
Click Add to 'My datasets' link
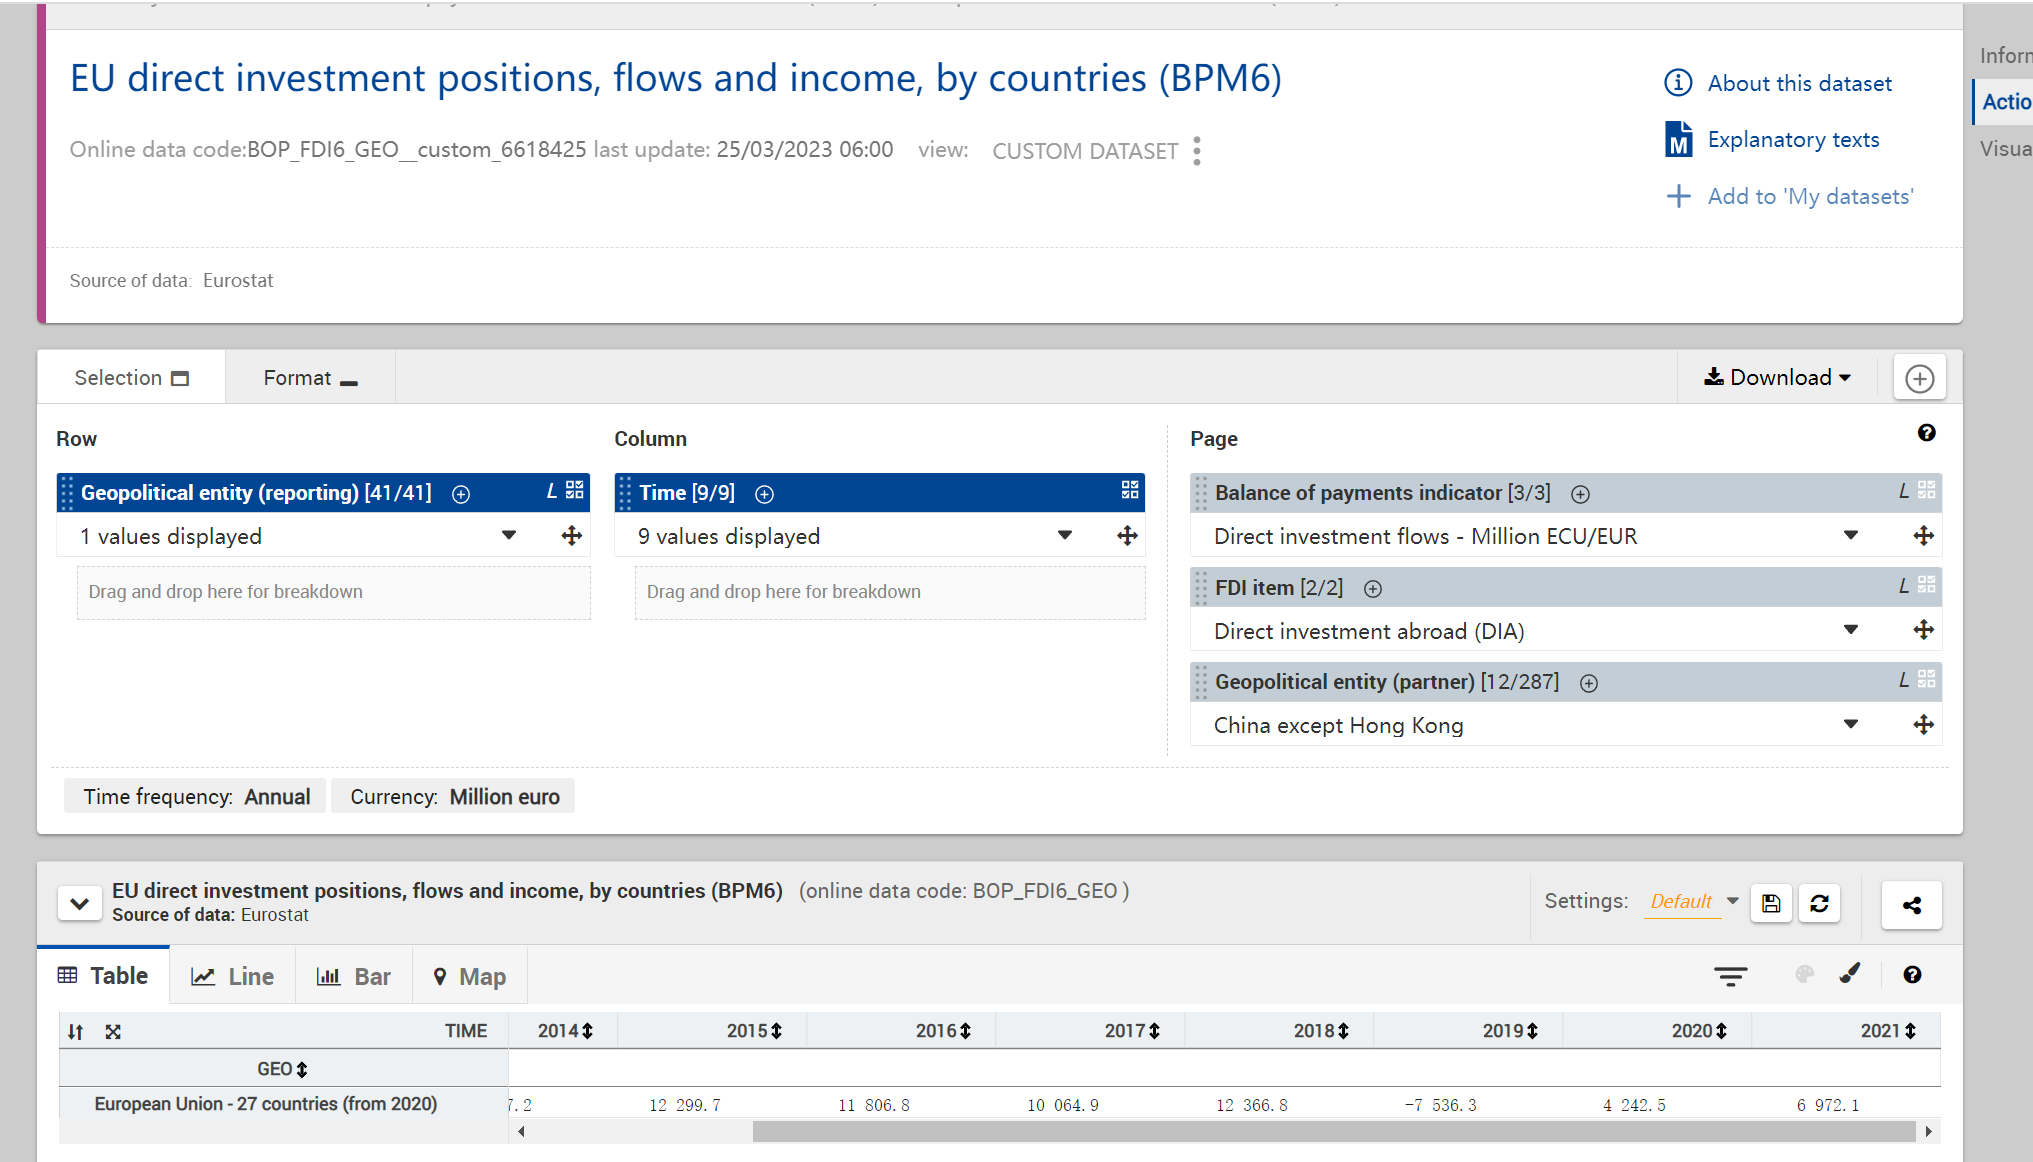1809,196
